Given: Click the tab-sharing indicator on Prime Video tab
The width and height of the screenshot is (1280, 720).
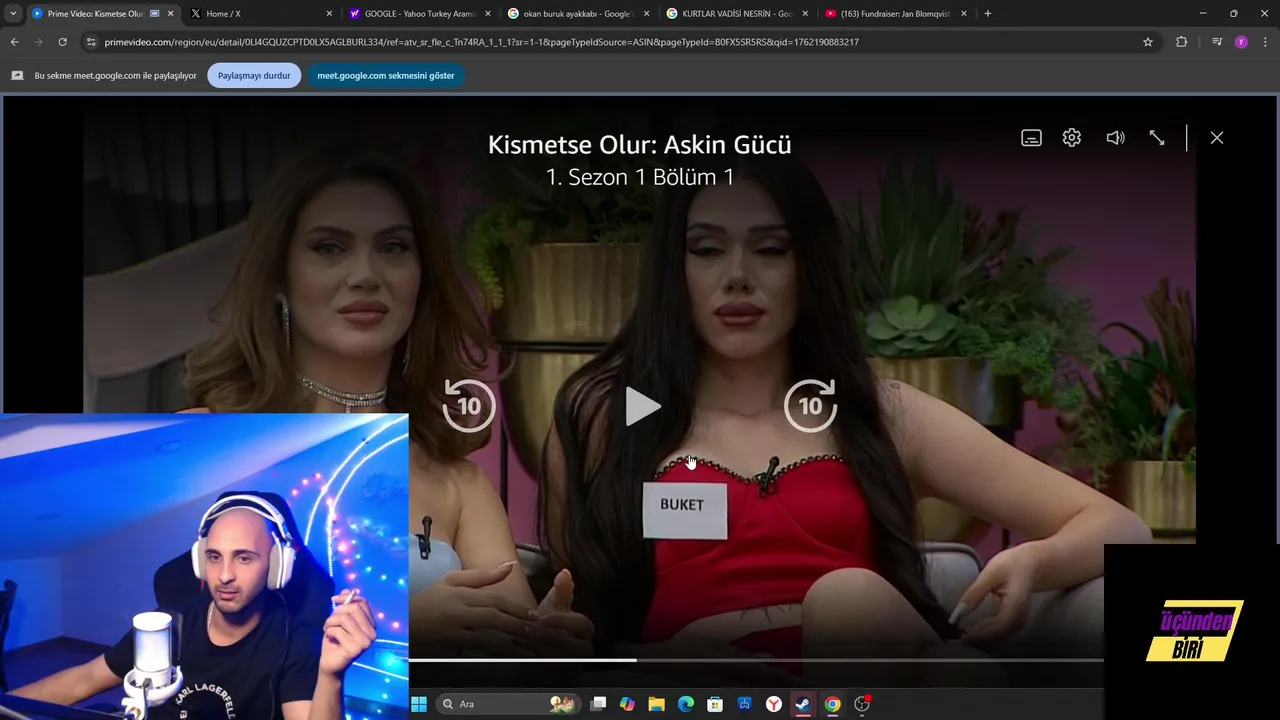Looking at the screenshot, I should [x=155, y=14].
